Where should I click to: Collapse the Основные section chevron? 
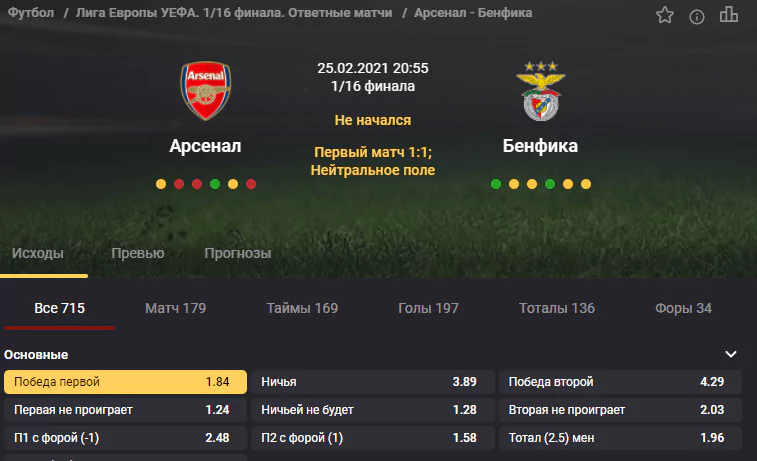point(731,354)
